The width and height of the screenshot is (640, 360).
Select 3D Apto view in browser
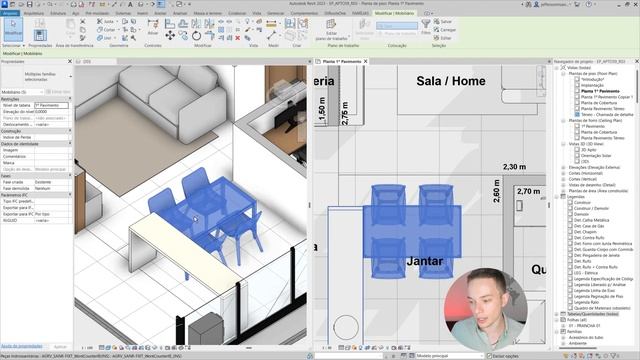(588, 150)
